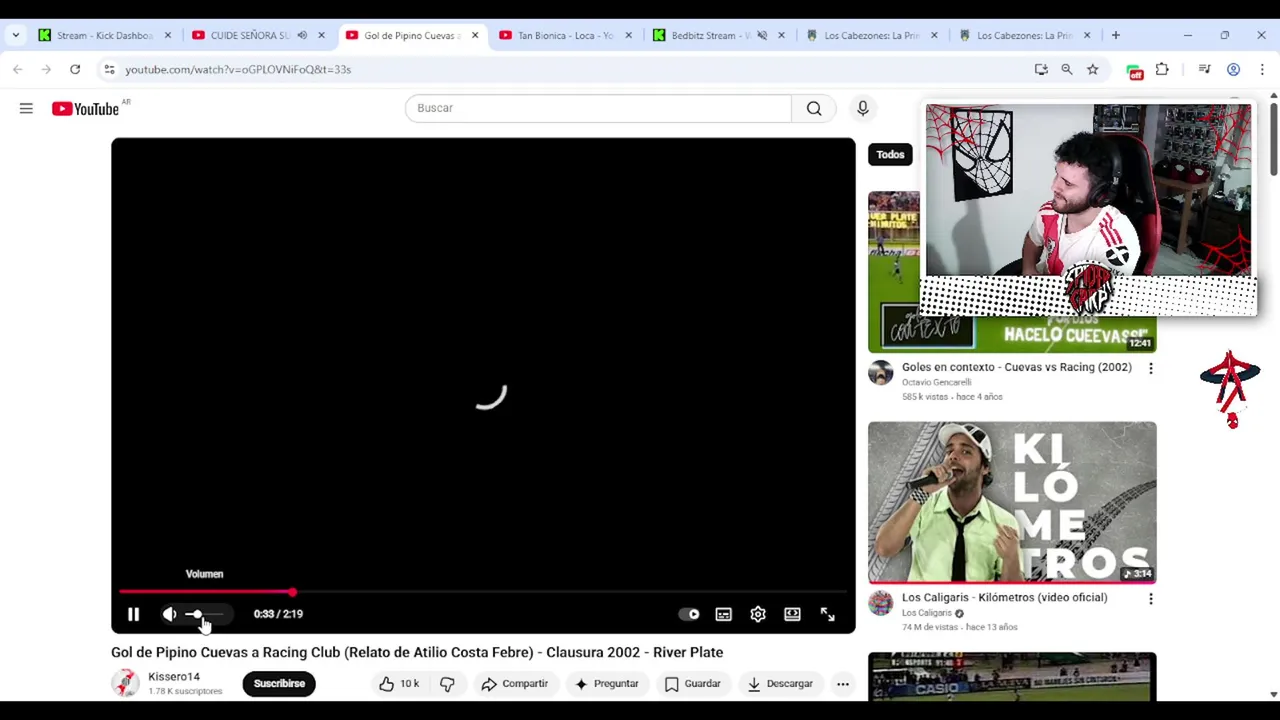Open Goles en contexto video title
The image size is (1280, 720).
1016,367
